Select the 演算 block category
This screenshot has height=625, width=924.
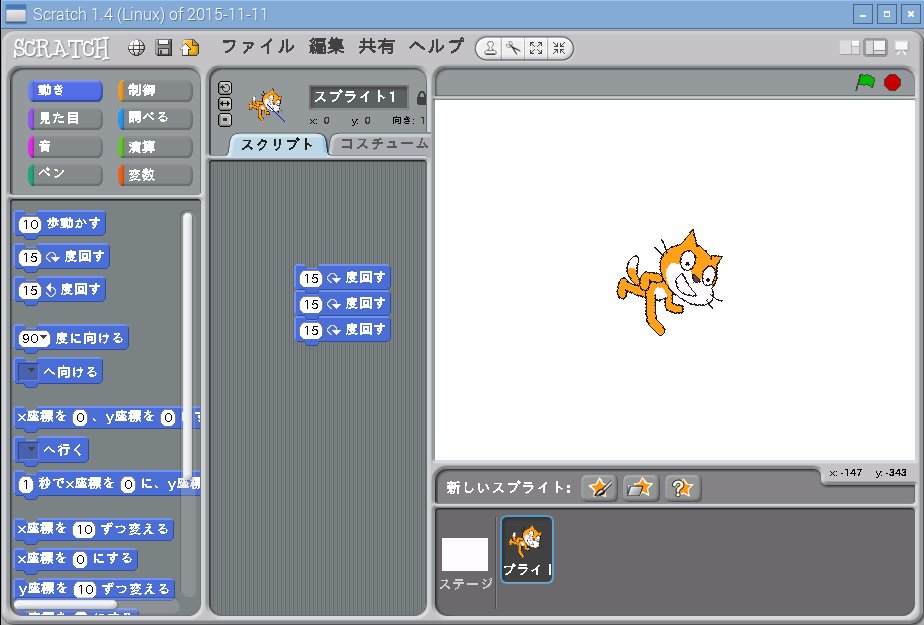155,147
